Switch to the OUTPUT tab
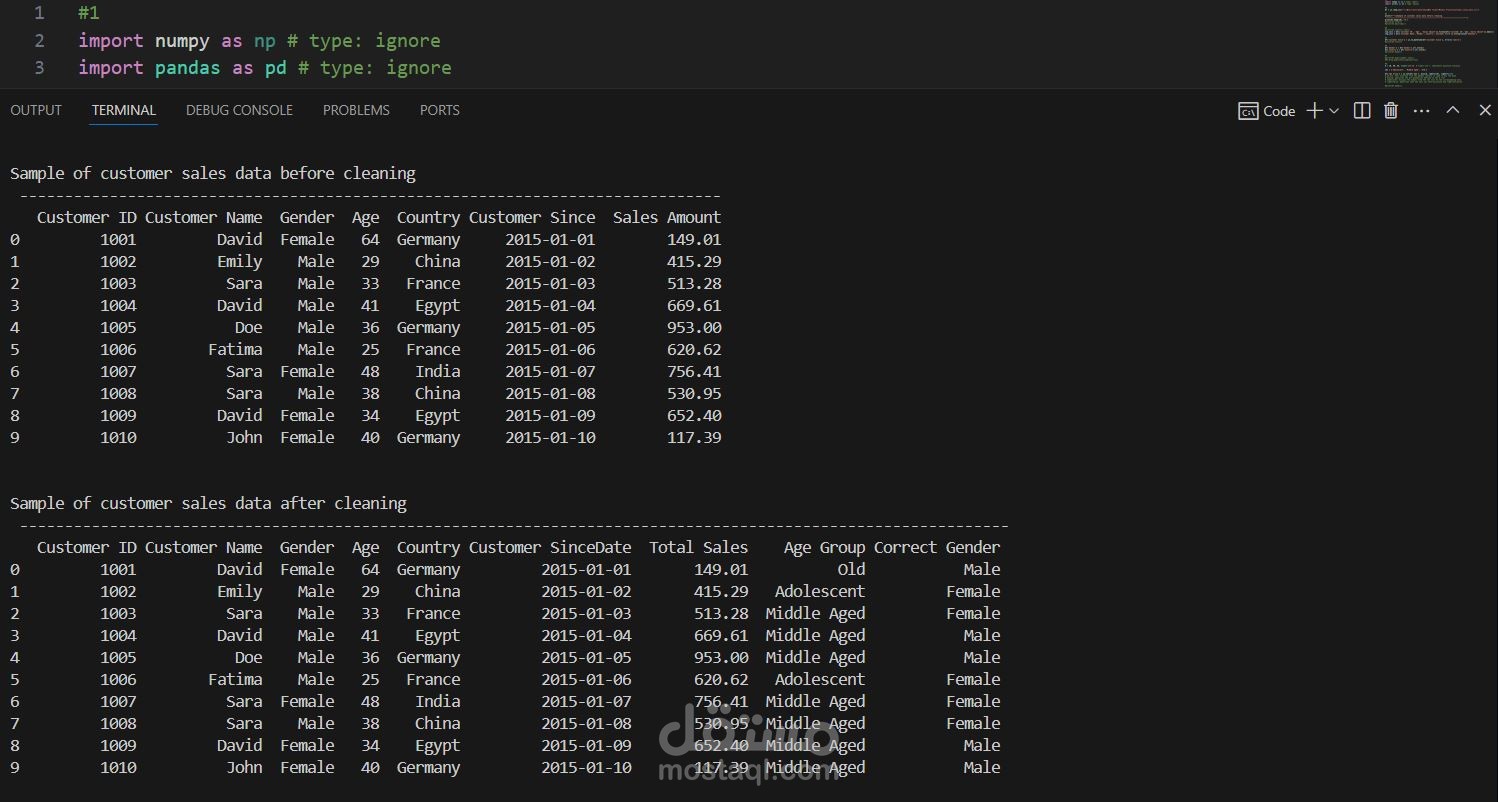This screenshot has width=1498, height=802. (x=36, y=110)
